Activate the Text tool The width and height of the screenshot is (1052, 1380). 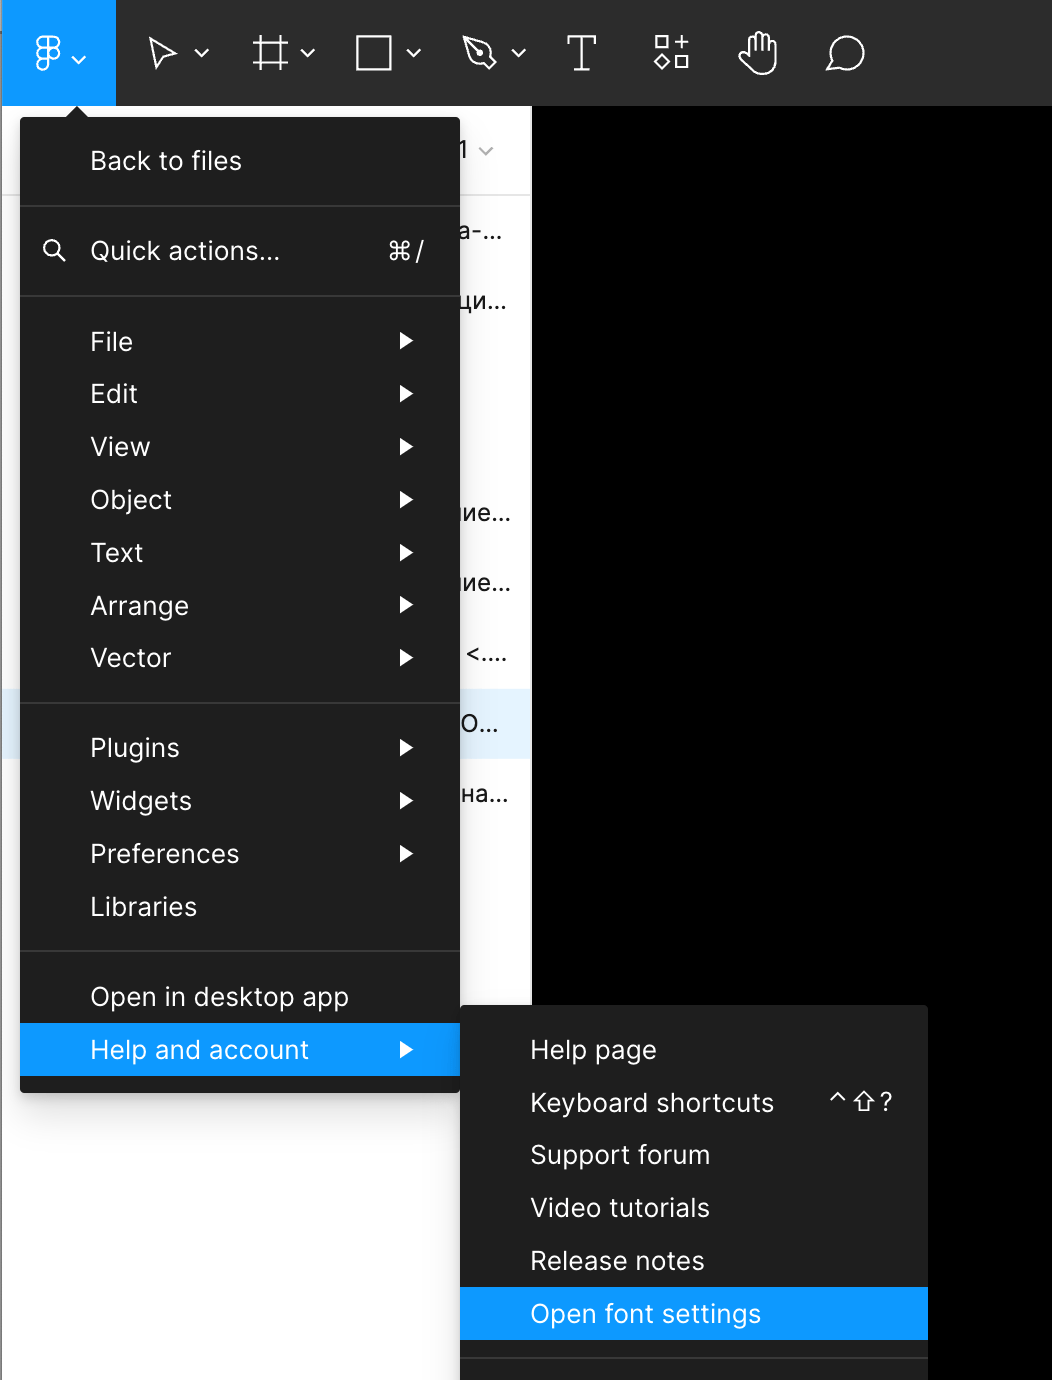pyautogui.click(x=581, y=53)
